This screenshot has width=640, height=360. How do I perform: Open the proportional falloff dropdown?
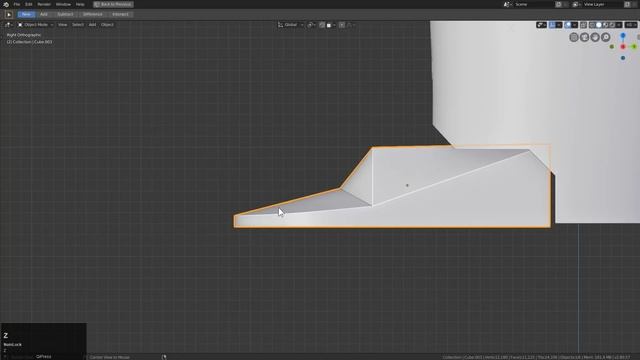coord(351,25)
